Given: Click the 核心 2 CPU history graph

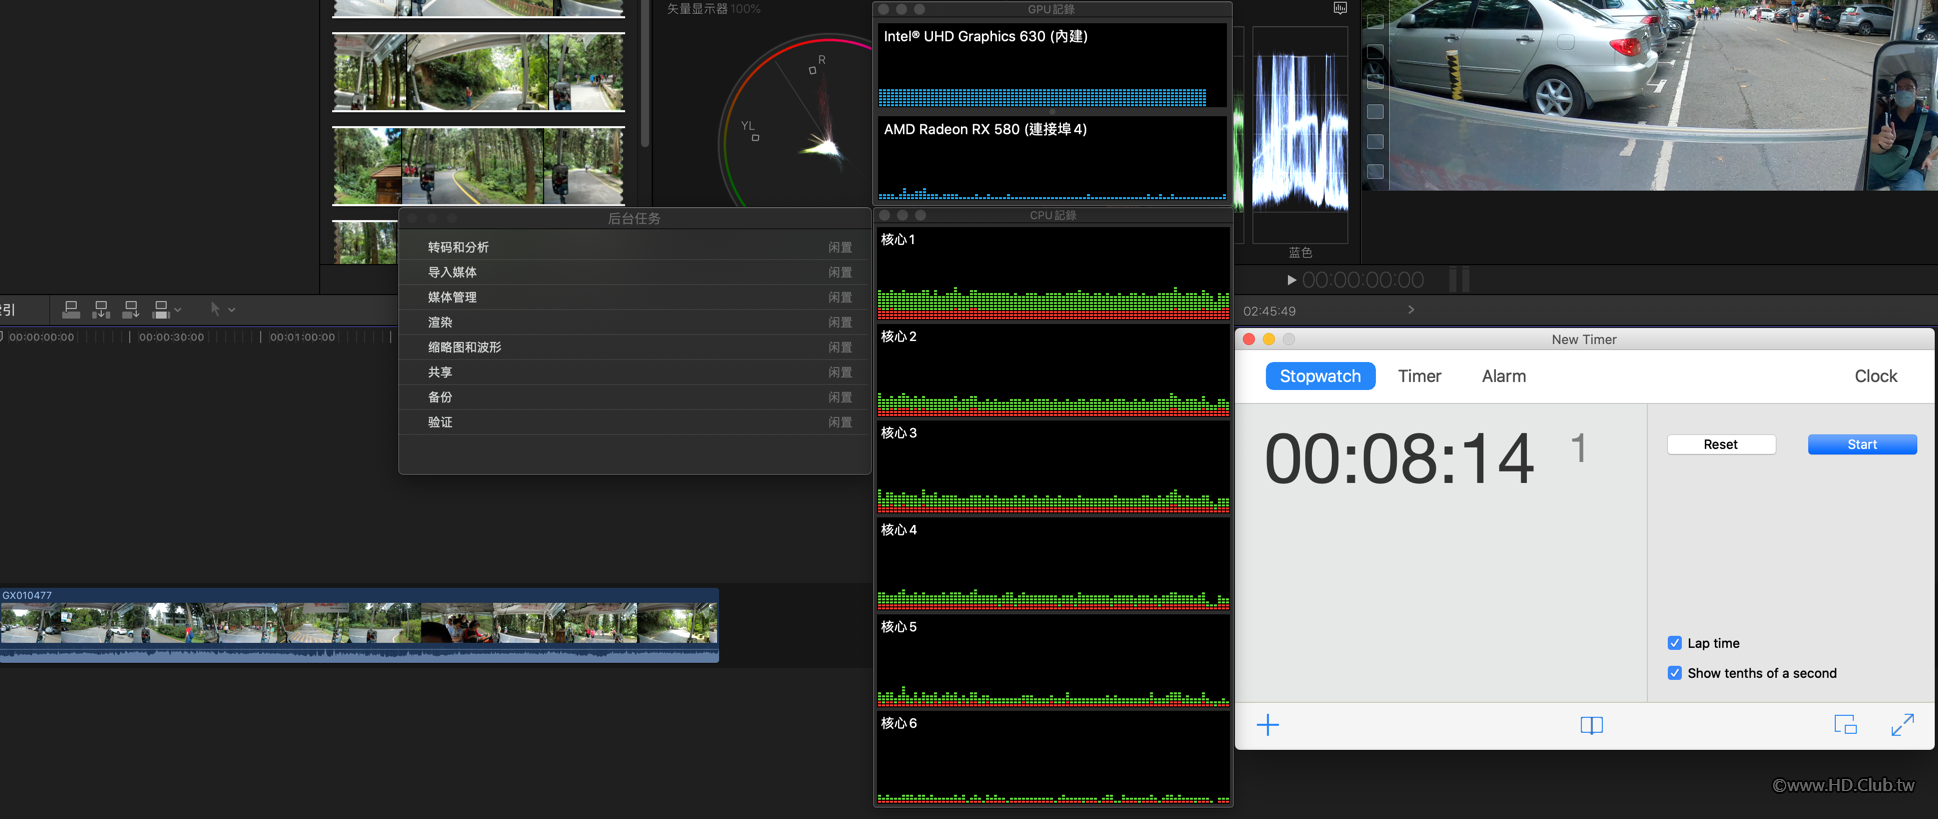Looking at the screenshot, I should coord(1053,371).
